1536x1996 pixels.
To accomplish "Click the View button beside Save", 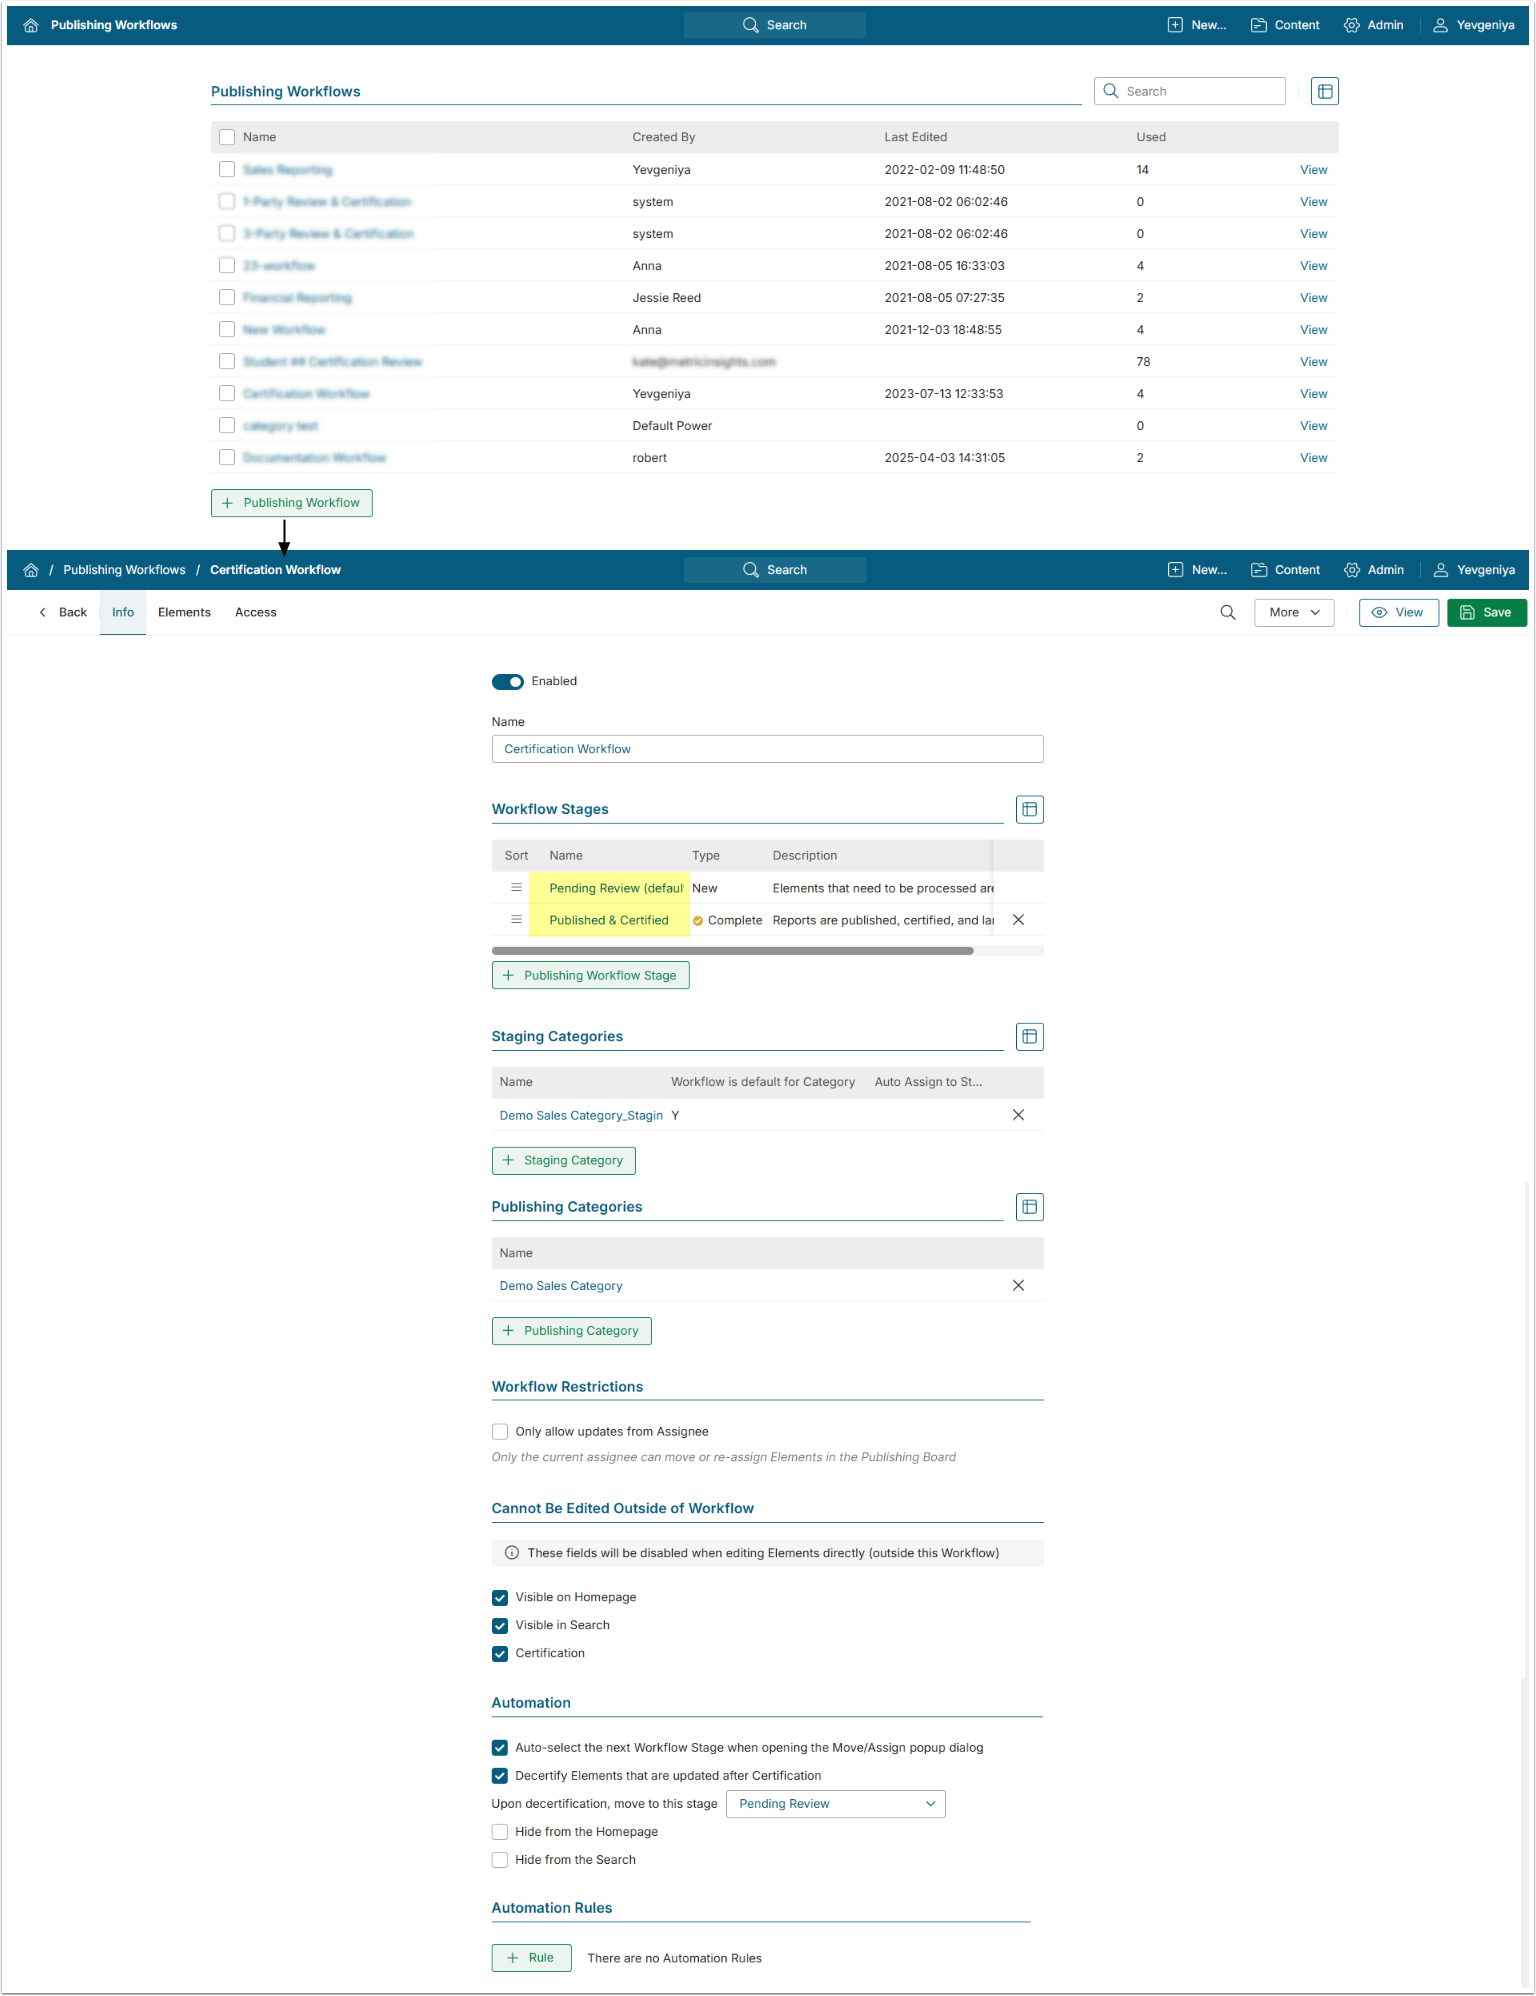I will [x=1399, y=613].
